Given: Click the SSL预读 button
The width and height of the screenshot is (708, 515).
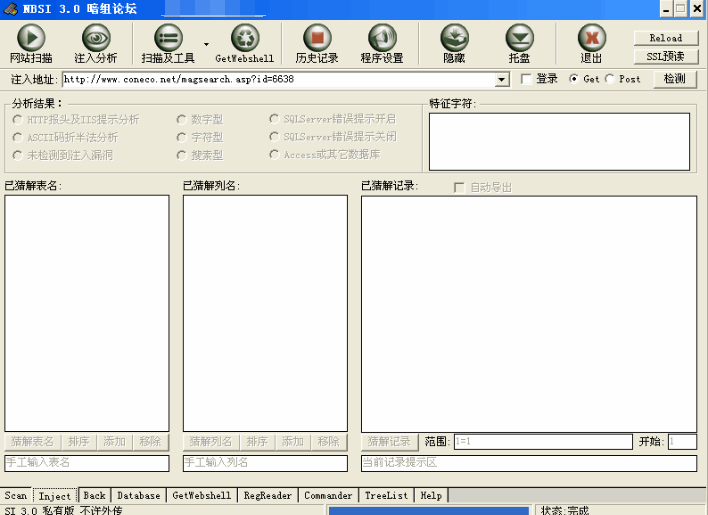Looking at the screenshot, I should coord(666,57).
